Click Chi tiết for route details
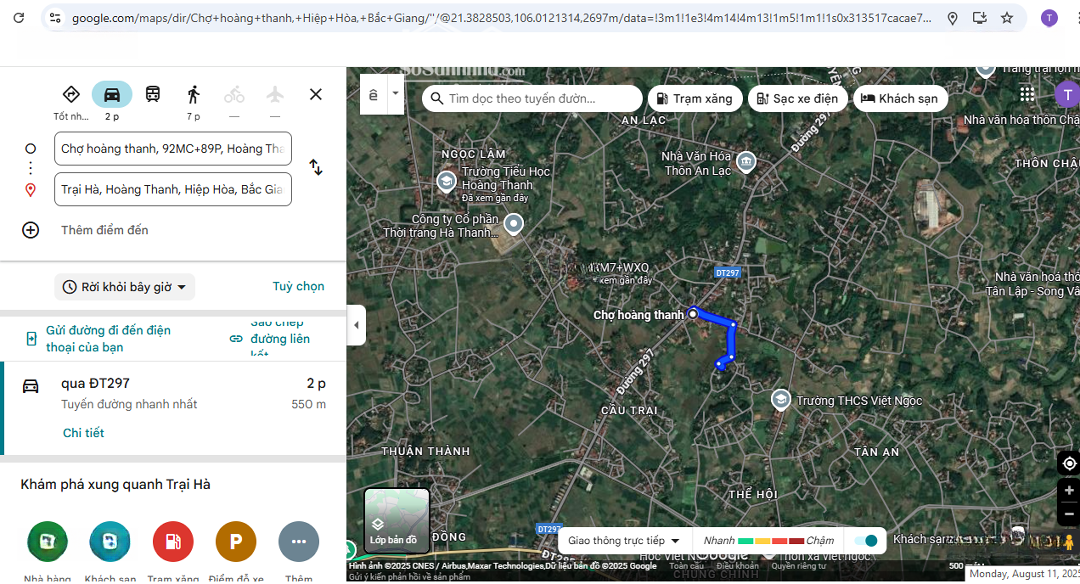The image size is (1080, 584). coord(84,433)
